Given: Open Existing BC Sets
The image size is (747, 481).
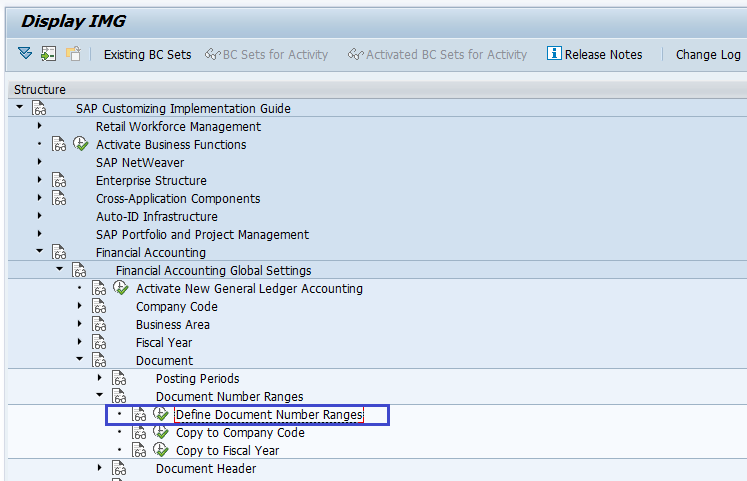Looking at the screenshot, I should click(x=147, y=55).
